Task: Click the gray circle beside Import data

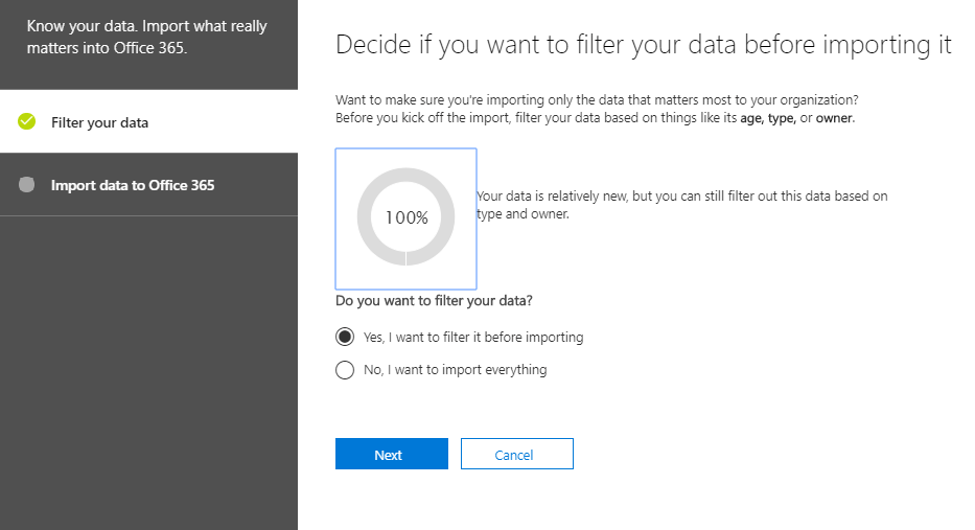Action: pyautogui.click(x=27, y=185)
